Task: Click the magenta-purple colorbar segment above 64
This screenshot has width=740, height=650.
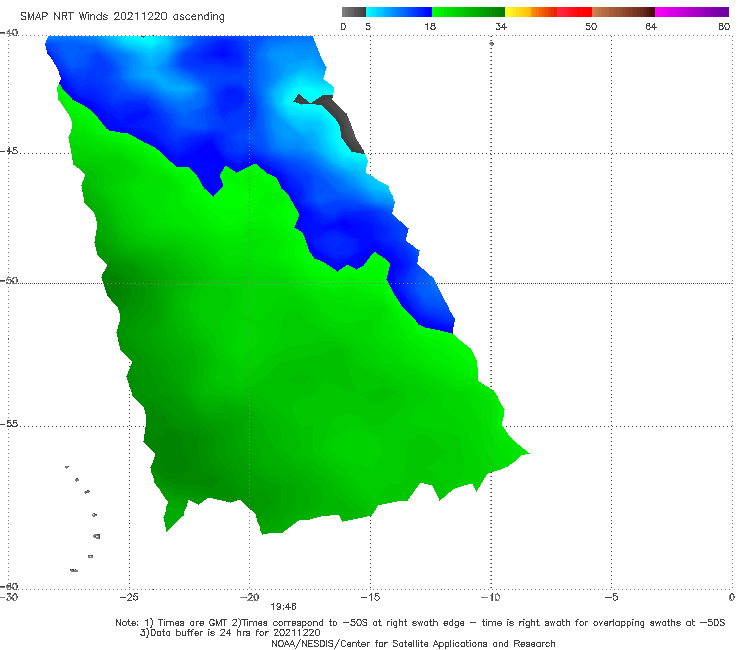Action: 692,12
